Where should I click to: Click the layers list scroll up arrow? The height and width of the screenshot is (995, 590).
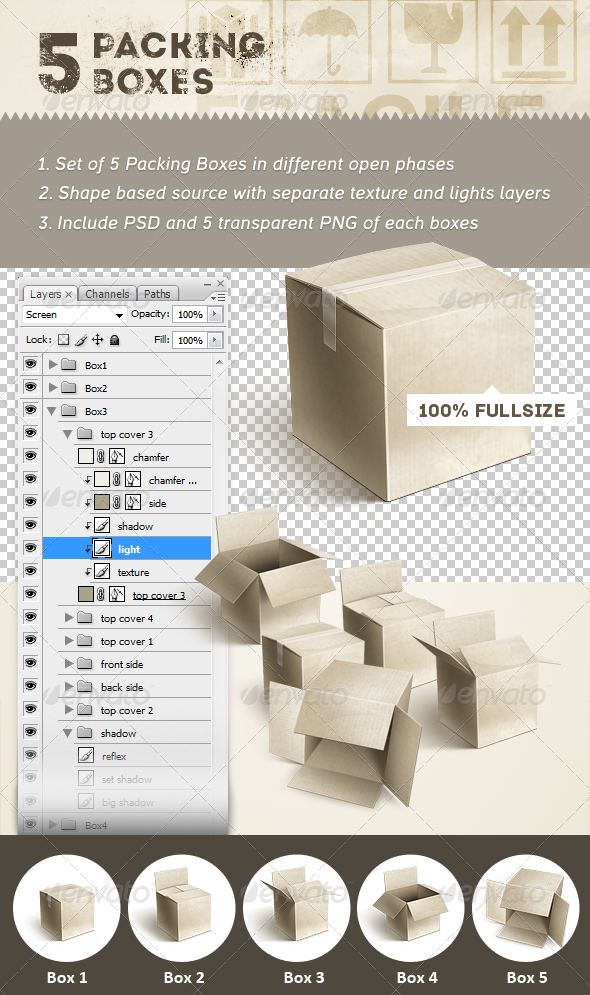220,362
